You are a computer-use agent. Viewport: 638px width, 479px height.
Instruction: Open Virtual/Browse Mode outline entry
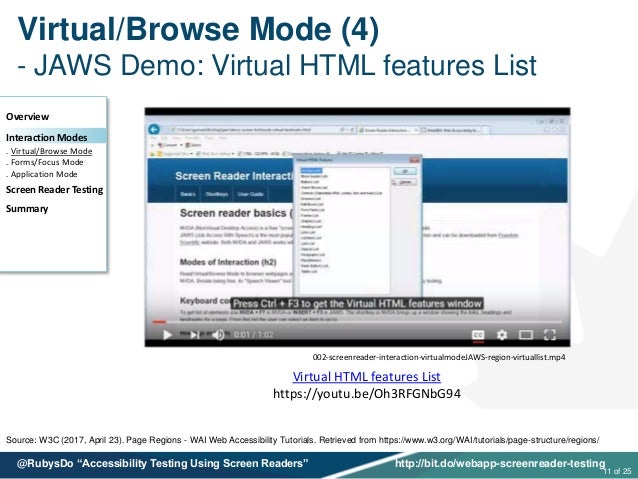[51, 151]
